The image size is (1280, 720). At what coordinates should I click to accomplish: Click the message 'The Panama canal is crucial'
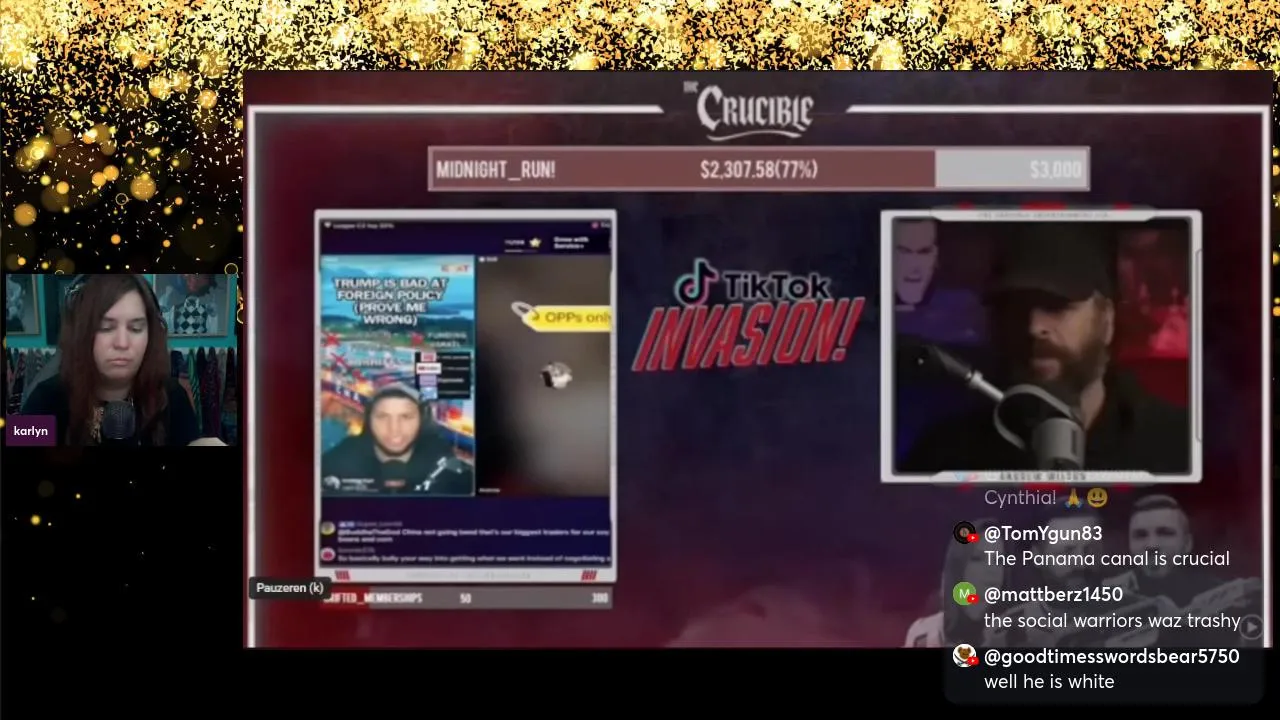coord(1106,559)
